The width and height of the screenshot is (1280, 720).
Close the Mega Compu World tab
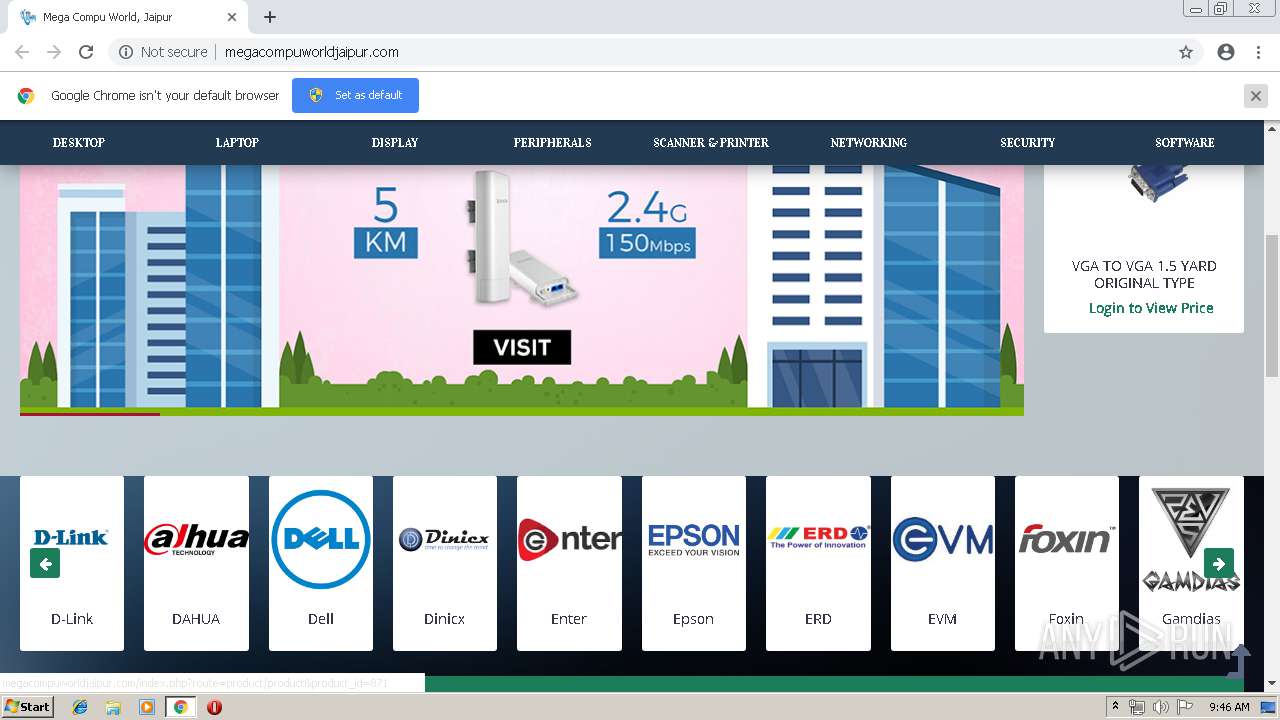point(232,17)
